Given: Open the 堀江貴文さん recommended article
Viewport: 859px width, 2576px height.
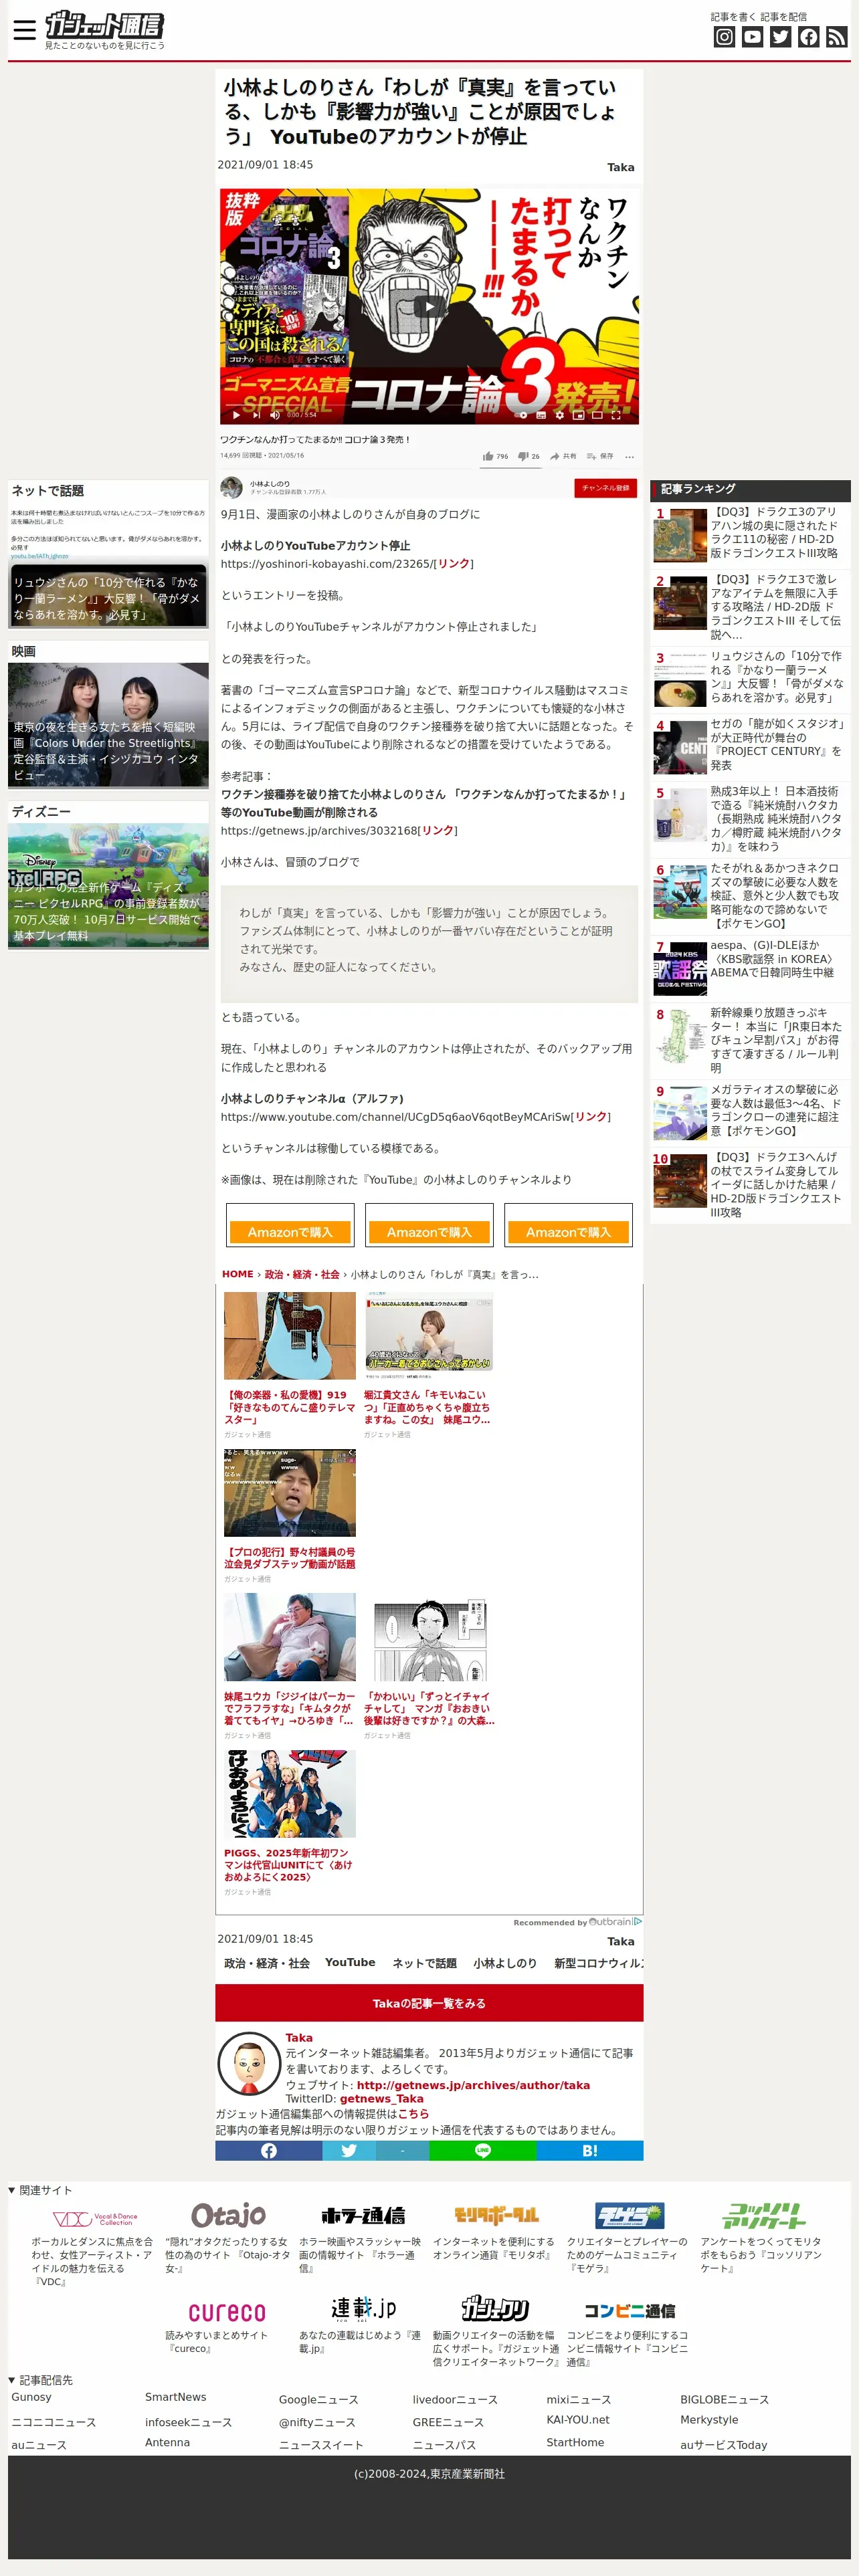Looking at the screenshot, I should pyautogui.click(x=429, y=1365).
